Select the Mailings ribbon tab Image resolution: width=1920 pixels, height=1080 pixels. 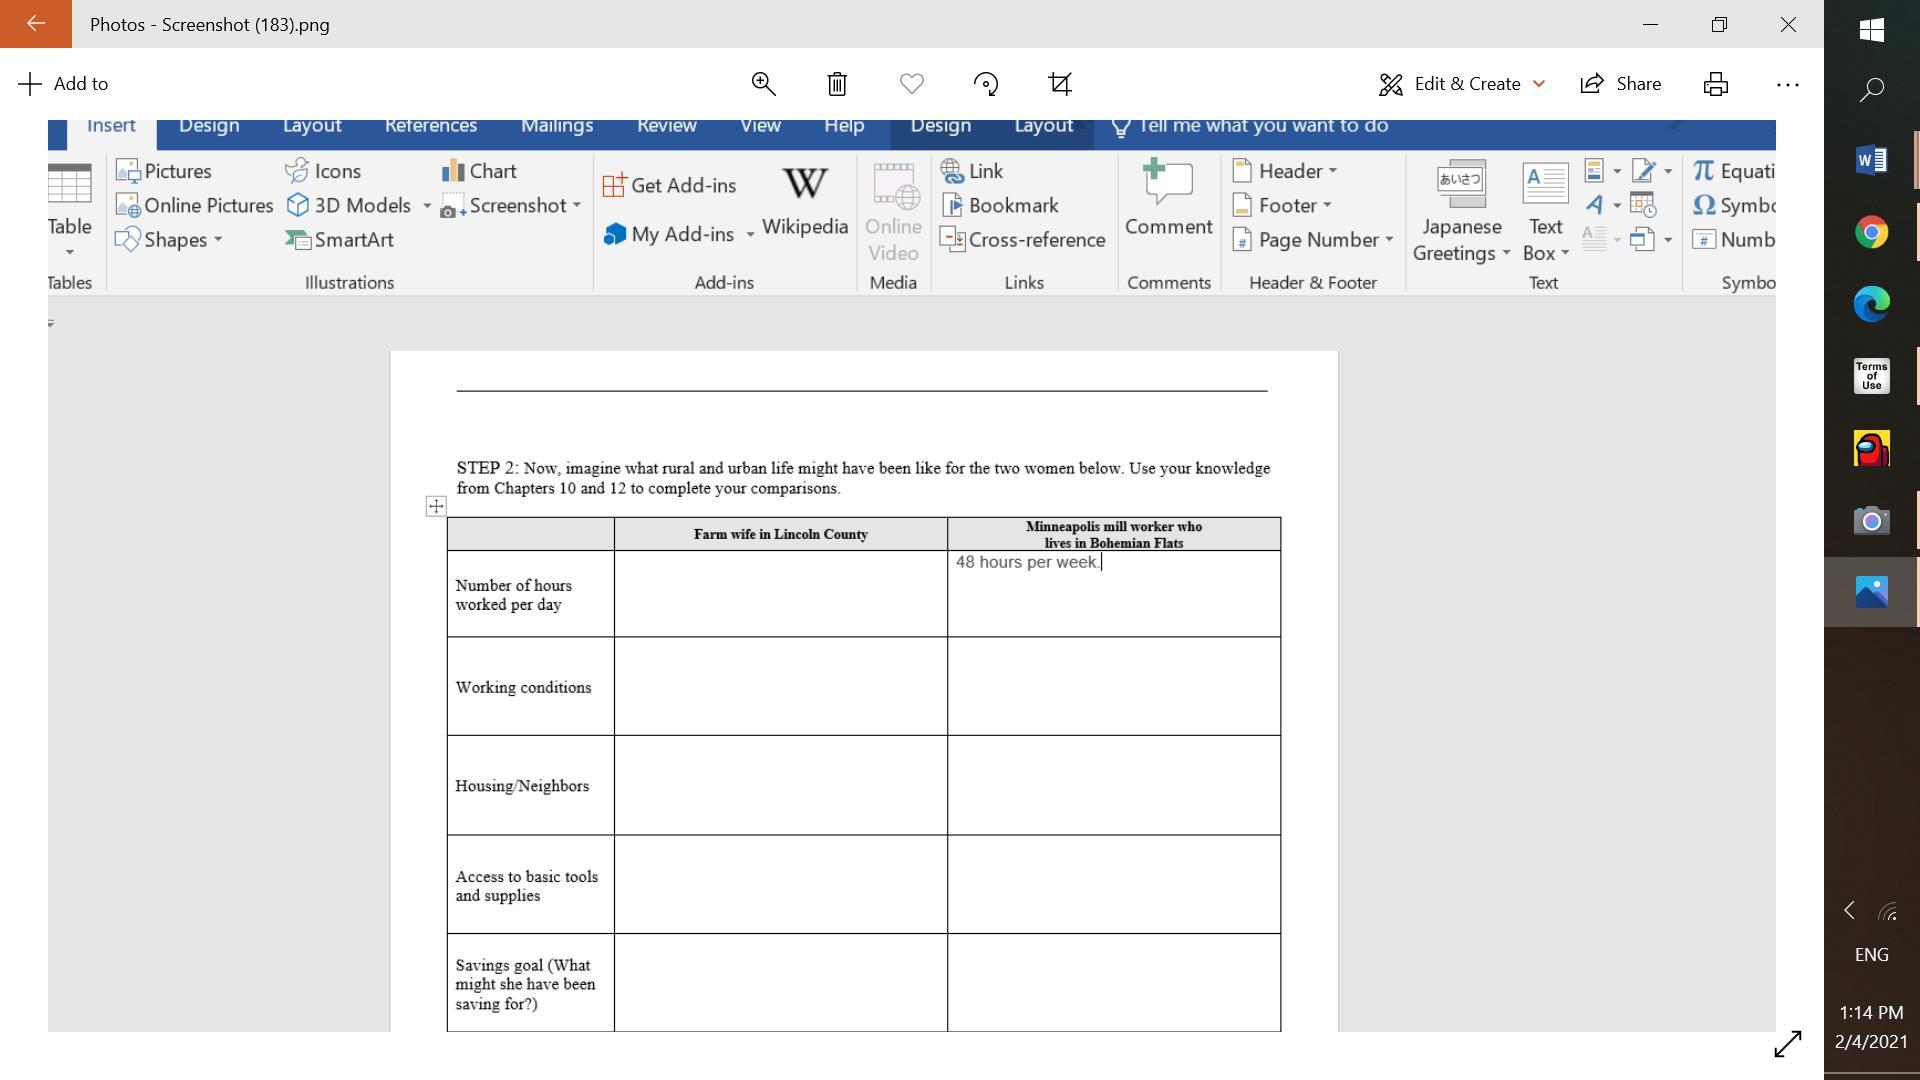(x=556, y=126)
